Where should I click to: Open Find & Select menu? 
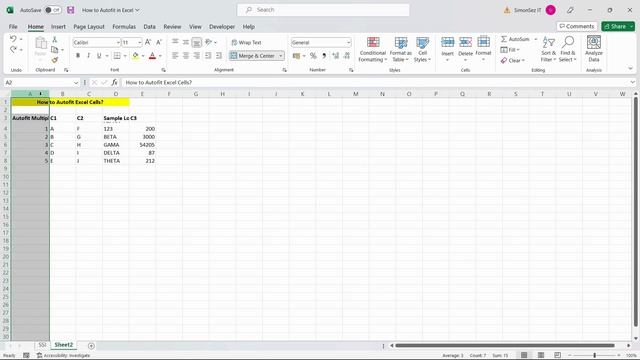pos(568,49)
